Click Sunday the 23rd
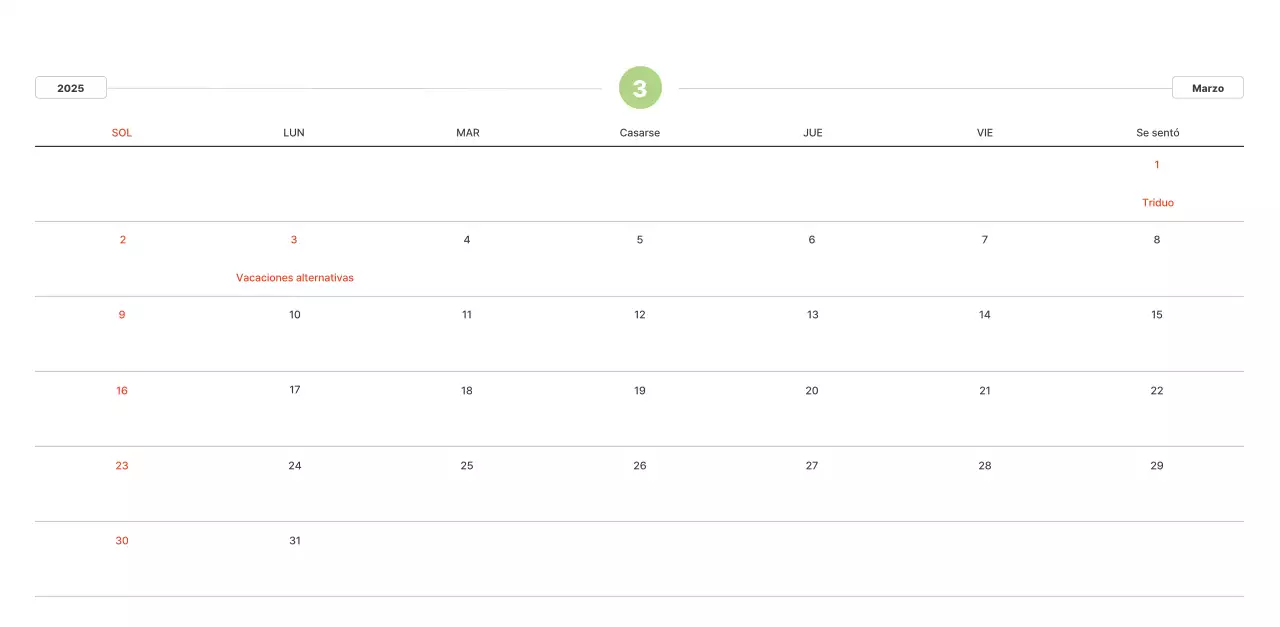Screen dimensions: 1280x627 coord(122,466)
